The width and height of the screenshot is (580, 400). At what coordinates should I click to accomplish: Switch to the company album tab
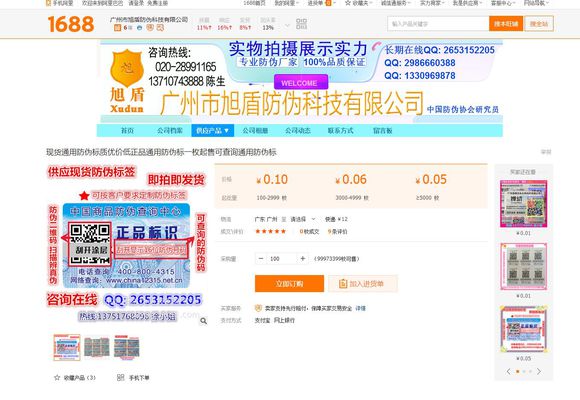pos(255,131)
